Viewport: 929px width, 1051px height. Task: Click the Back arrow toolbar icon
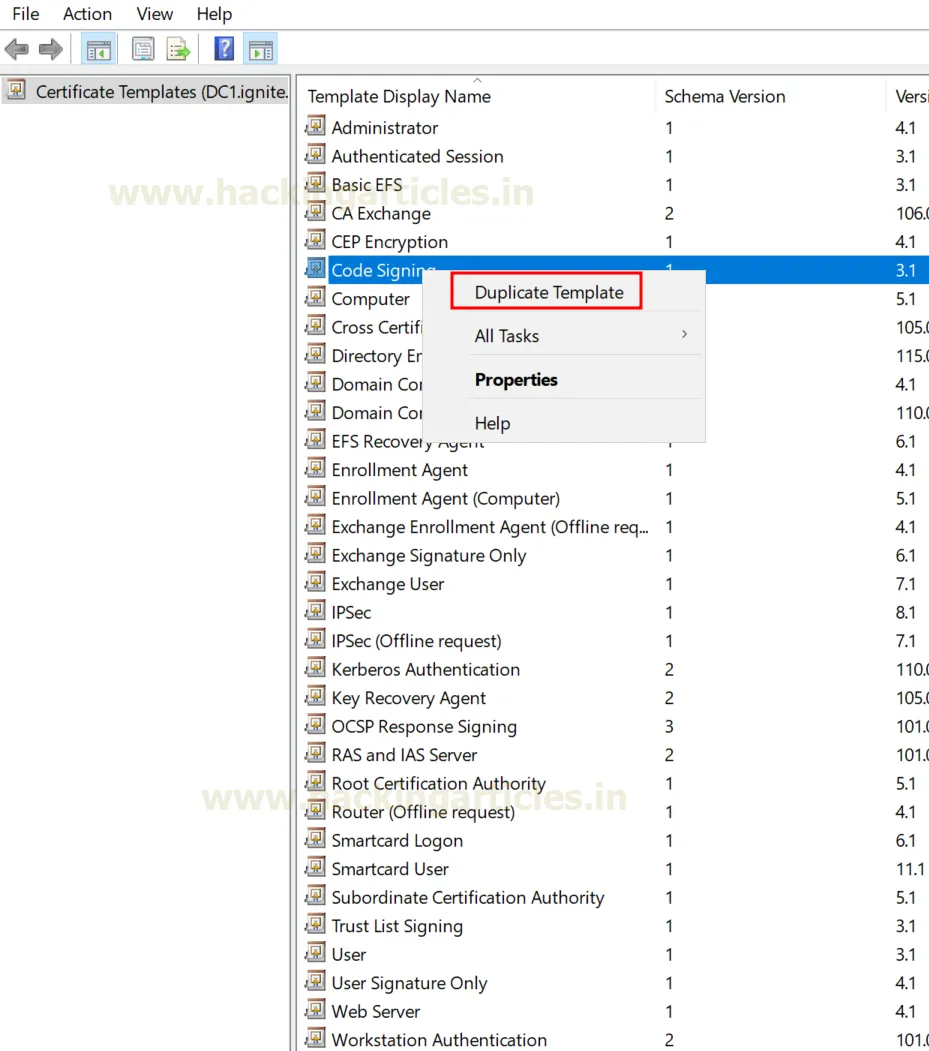(x=17, y=49)
